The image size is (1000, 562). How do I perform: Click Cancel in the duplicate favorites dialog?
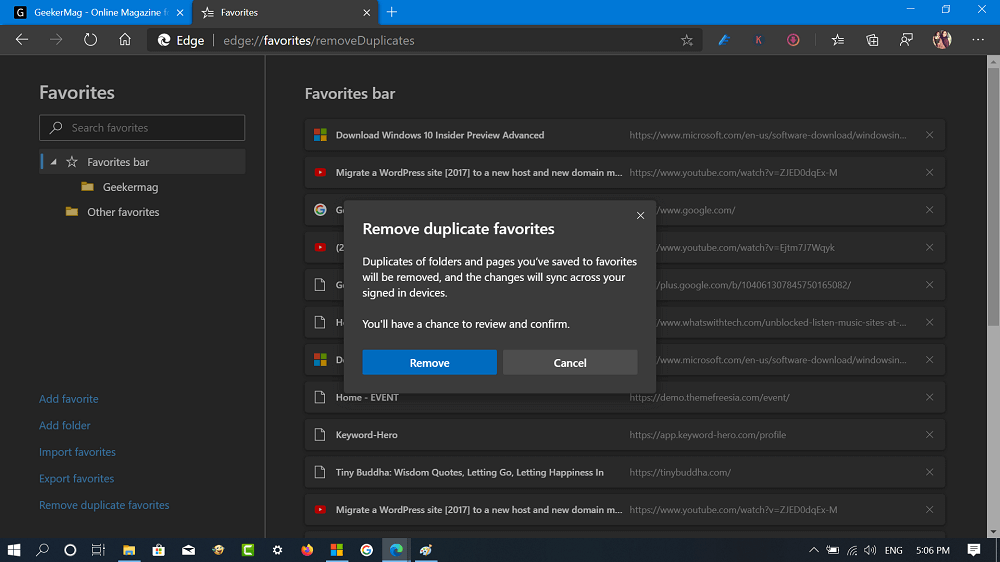[570, 362]
